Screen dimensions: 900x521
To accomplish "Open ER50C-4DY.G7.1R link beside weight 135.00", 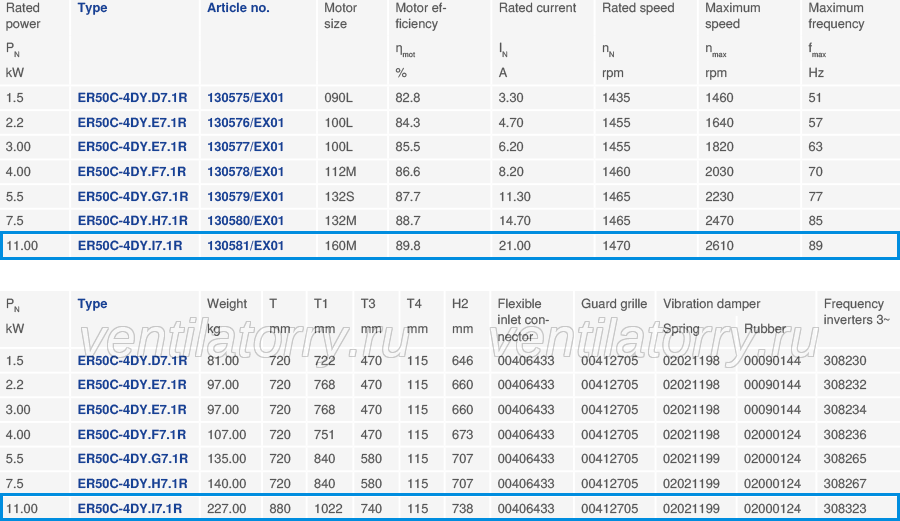I will pos(133,459).
